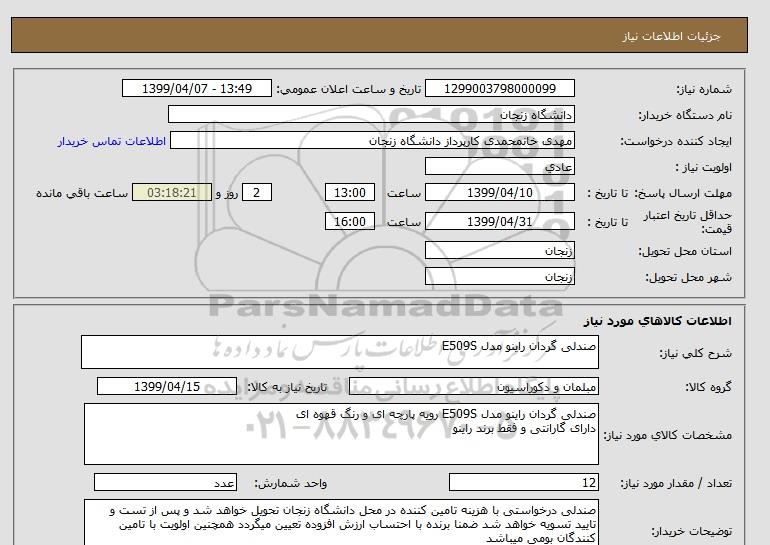Image resolution: width=770 pixels, height=545 pixels.
Task: Click item specifications text area
Action: 341,435
